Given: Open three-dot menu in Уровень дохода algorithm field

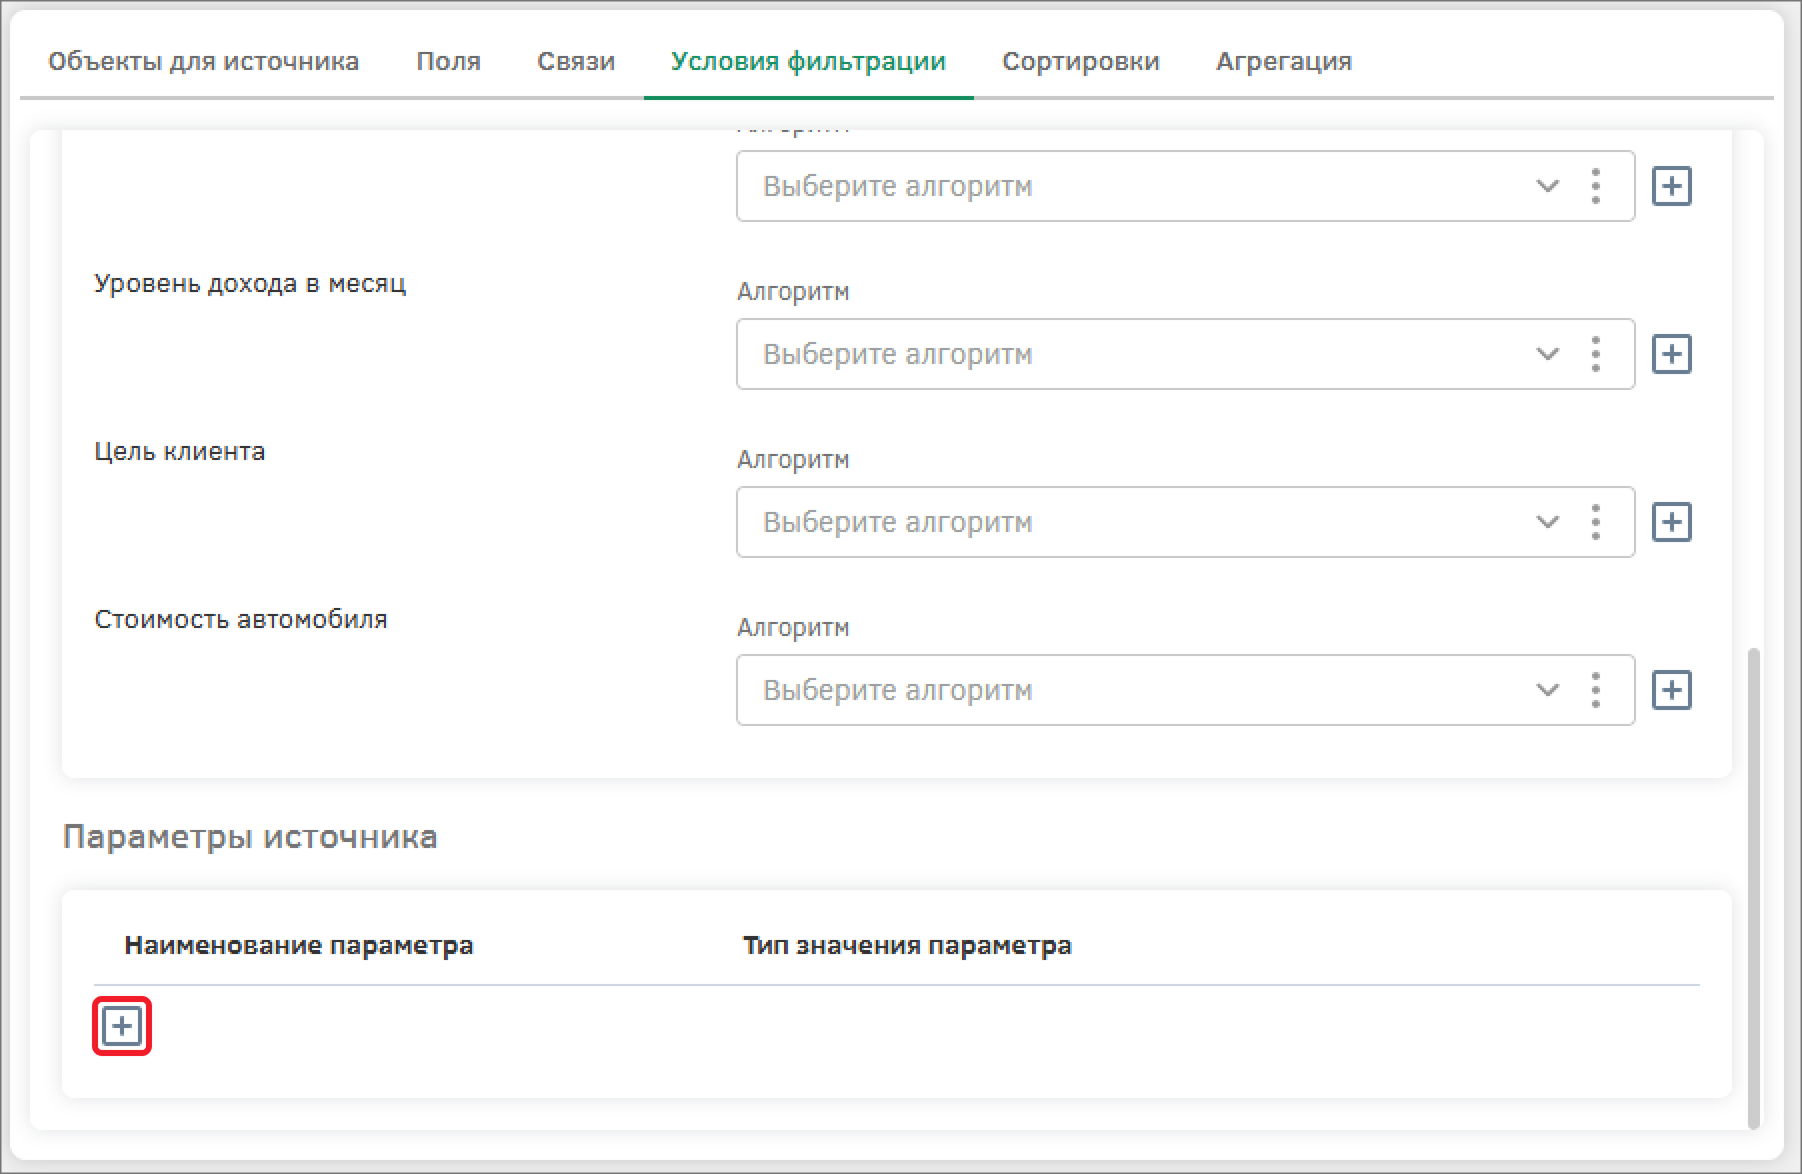Looking at the screenshot, I should point(1595,354).
